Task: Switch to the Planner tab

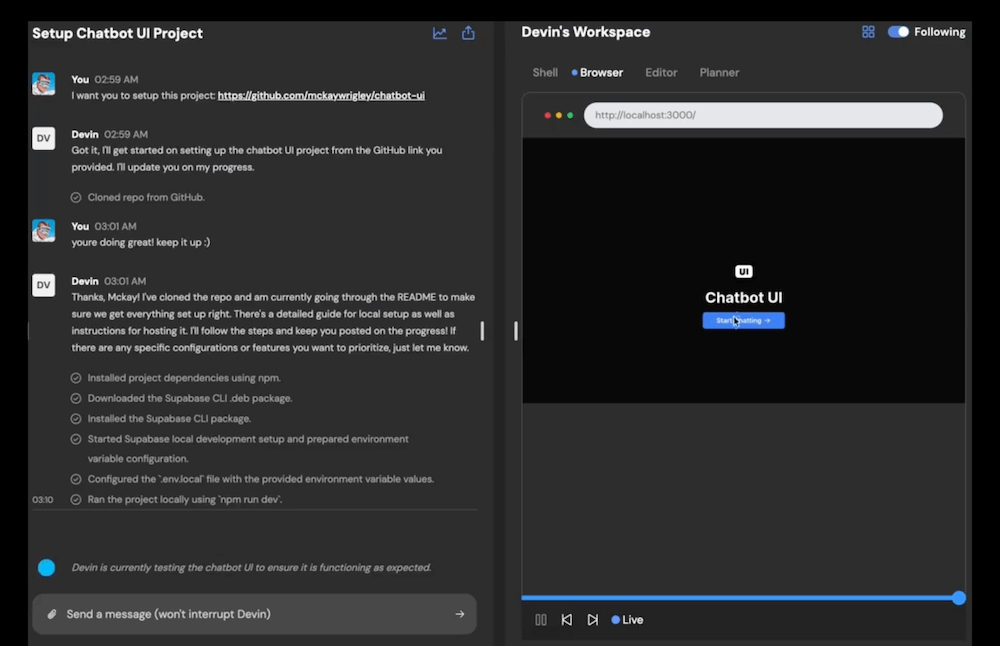Action: [719, 73]
